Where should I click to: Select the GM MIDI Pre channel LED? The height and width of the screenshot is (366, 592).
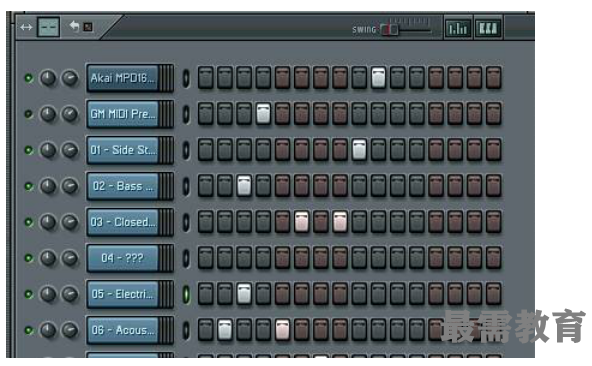pyautogui.click(x=186, y=114)
